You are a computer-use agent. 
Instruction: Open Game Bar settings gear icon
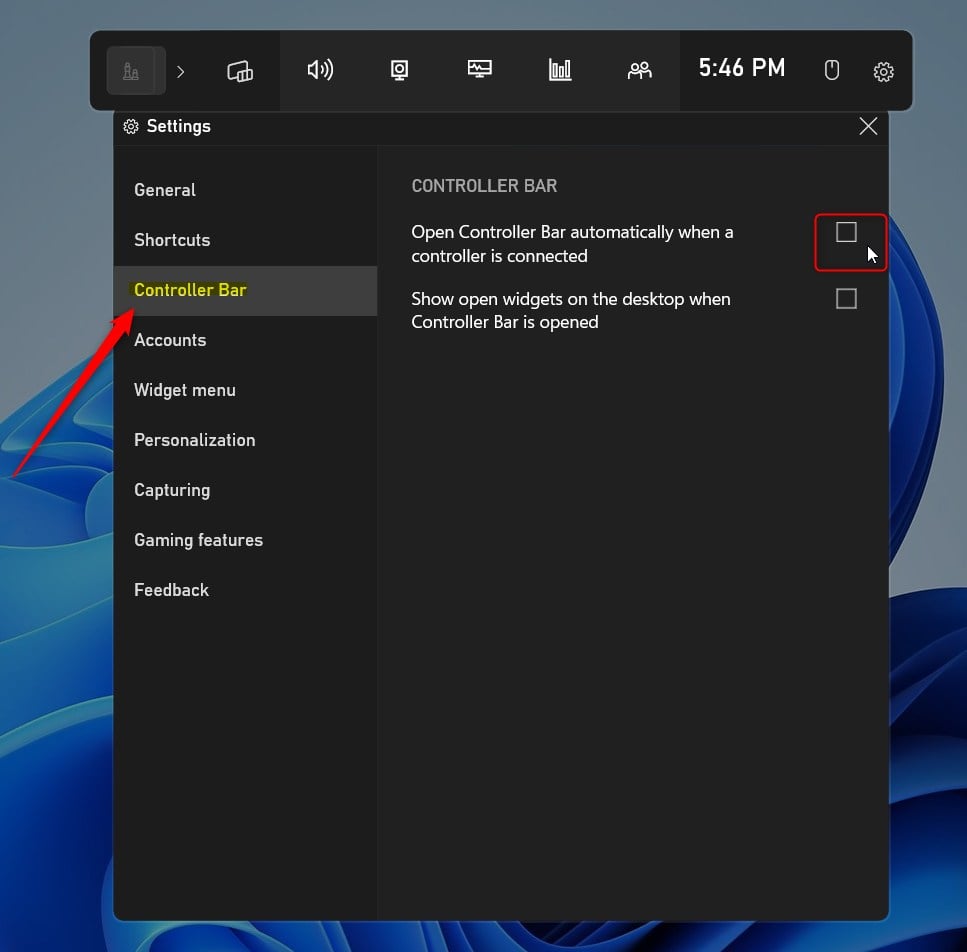pos(883,71)
